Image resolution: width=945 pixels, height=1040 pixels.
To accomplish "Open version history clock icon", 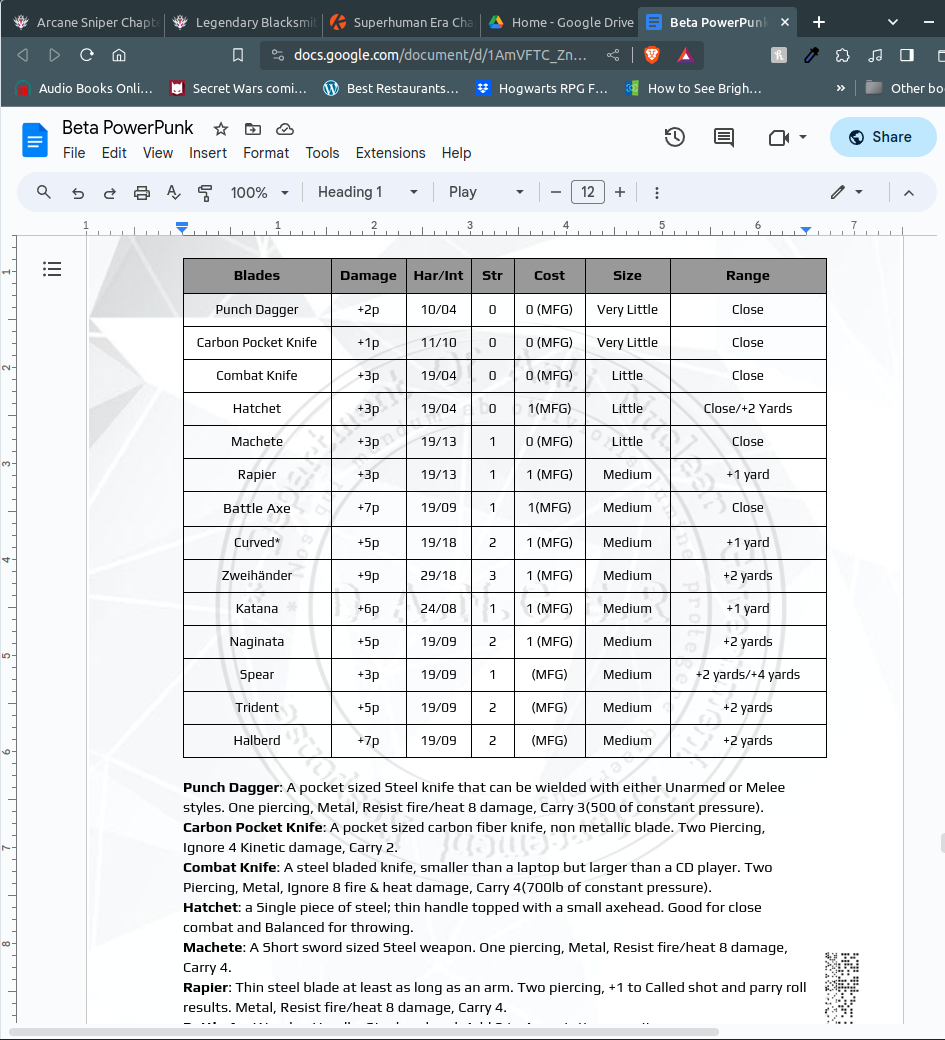I will (674, 137).
